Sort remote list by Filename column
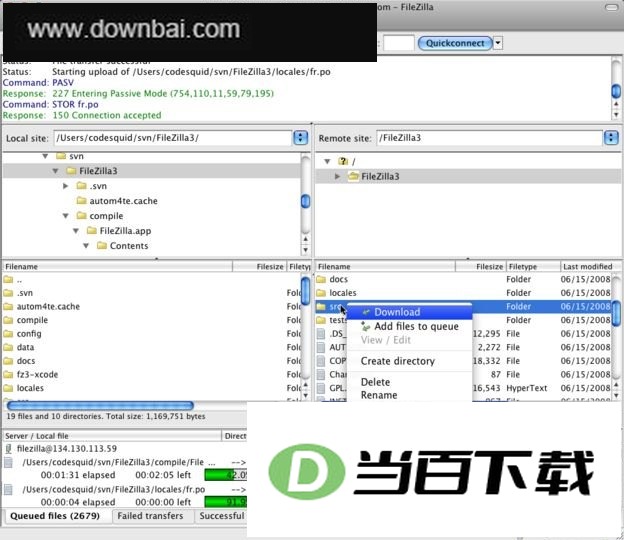This screenshot has height=540, width=624. (385, 267)
